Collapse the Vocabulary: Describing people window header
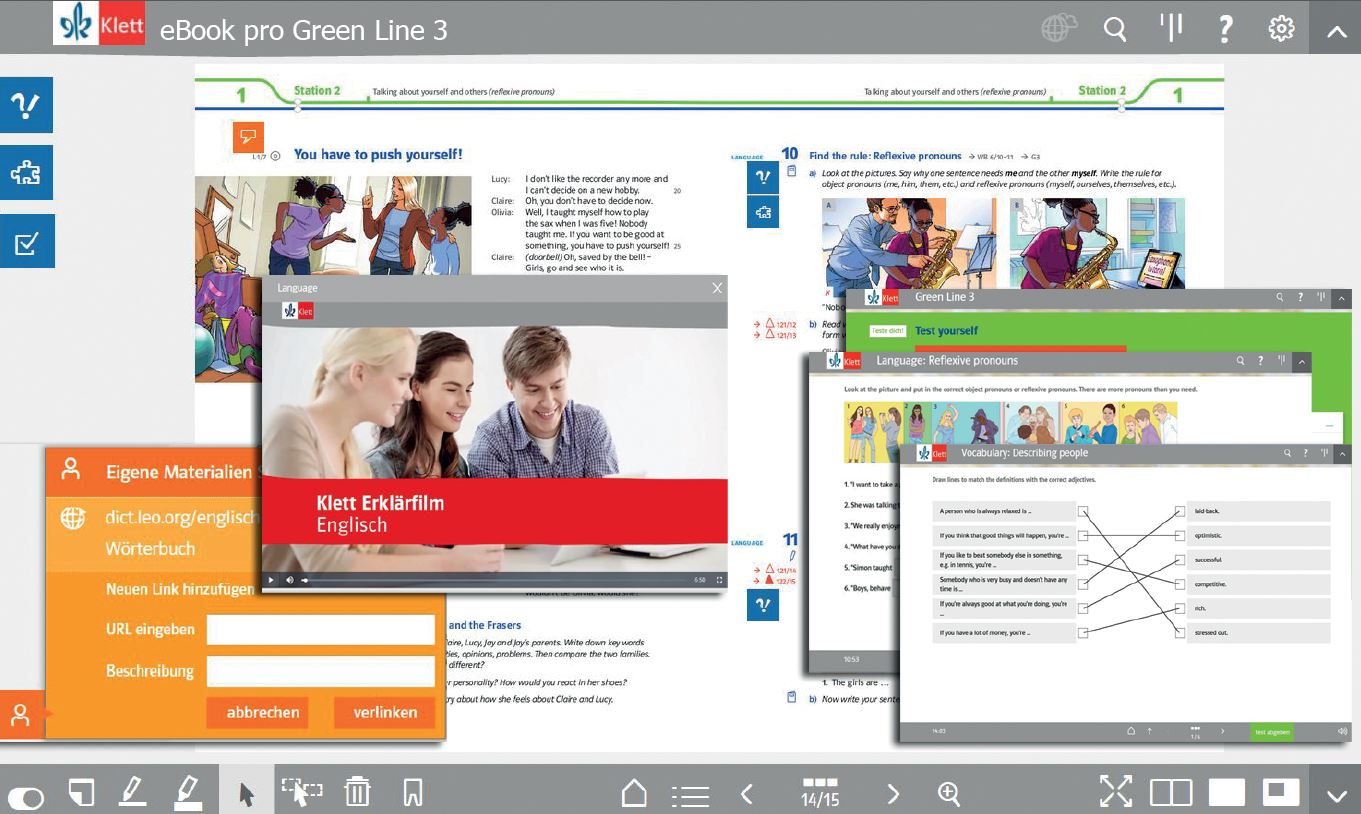 pos(1340,453)
